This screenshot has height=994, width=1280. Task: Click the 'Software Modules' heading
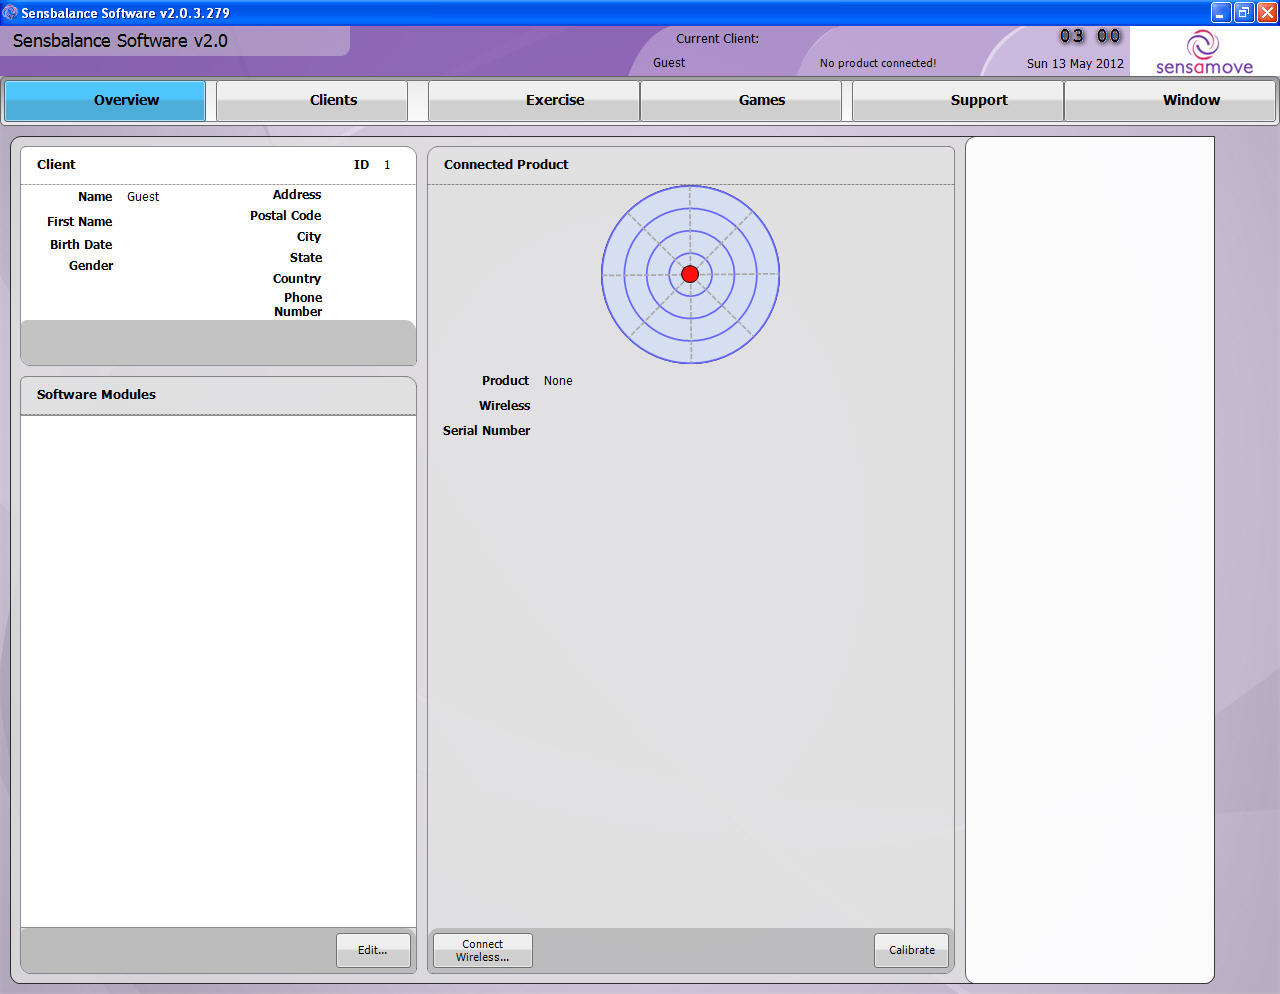tap(96, 395)
